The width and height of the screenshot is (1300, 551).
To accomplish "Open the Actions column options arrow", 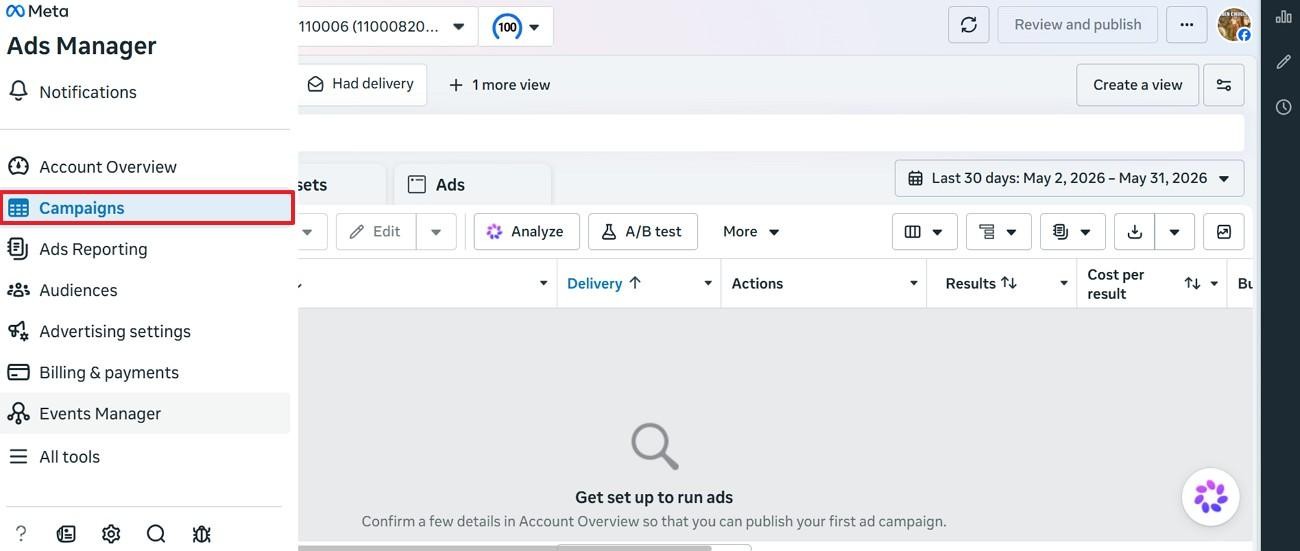I will (x=913, y=283).
